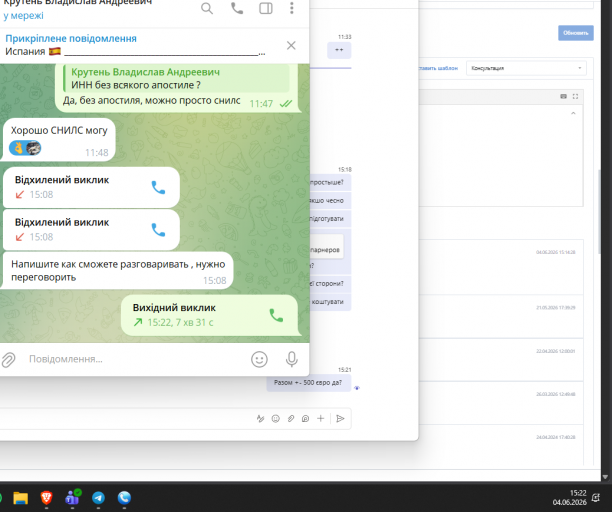612x512 pixels.
Task: Toggle the Telegram side panel icon
Action: [x=266, y=8]
